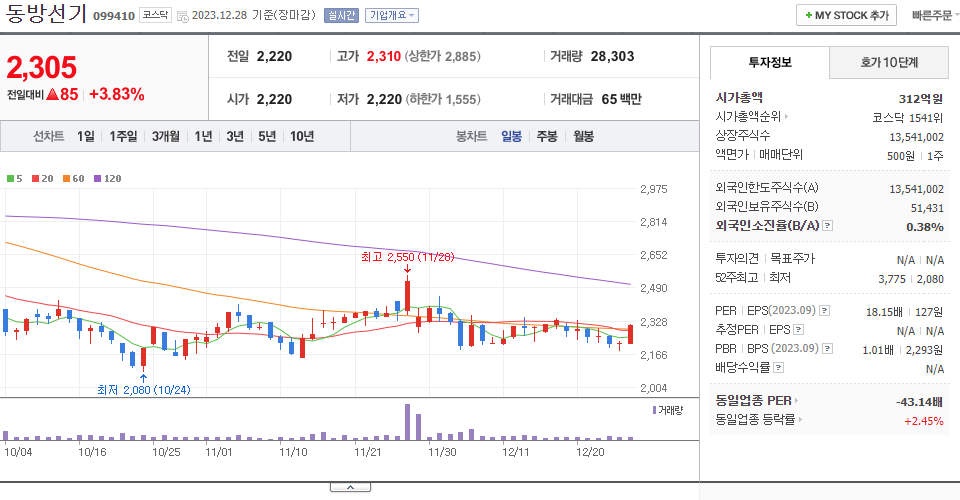Click the purple 거래량 legend marker
Image resolution: width=960 pixels, height=500 pixels.
pos(654,410)
